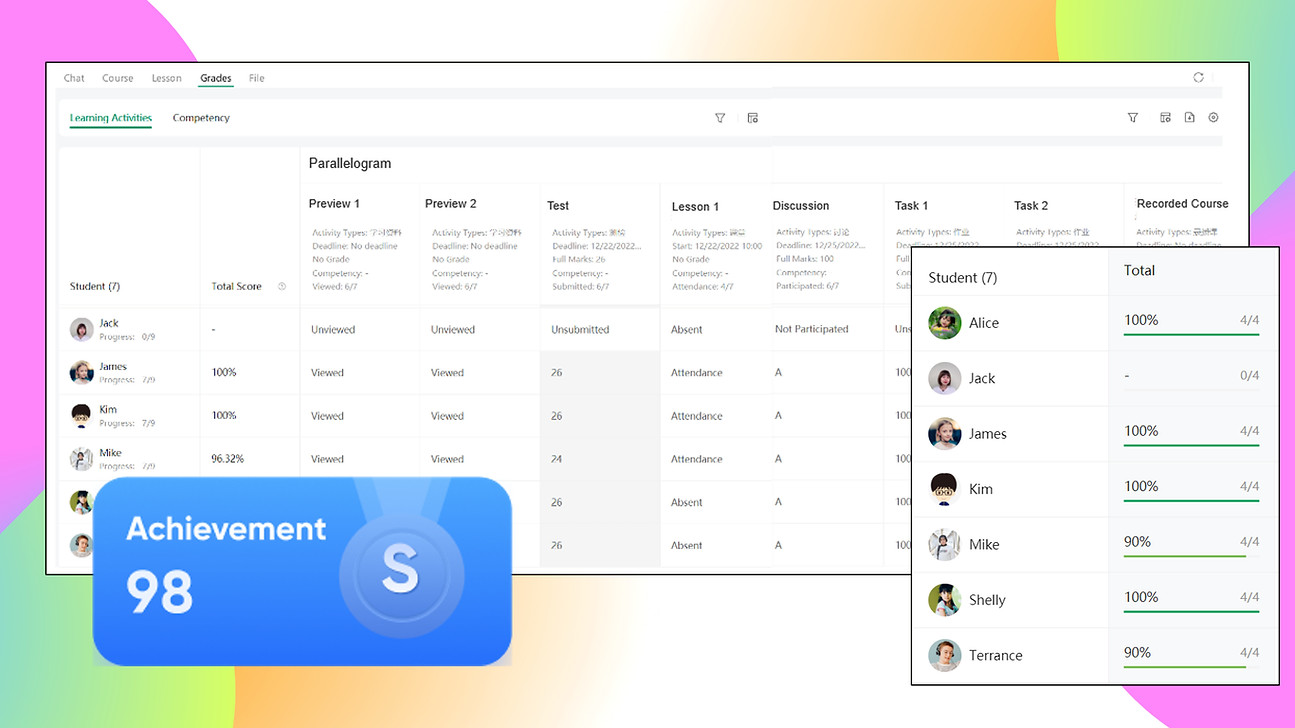Click Shelly's avatar in the Total panel
The image size is (1295, 728).
(x=945, y=600)
